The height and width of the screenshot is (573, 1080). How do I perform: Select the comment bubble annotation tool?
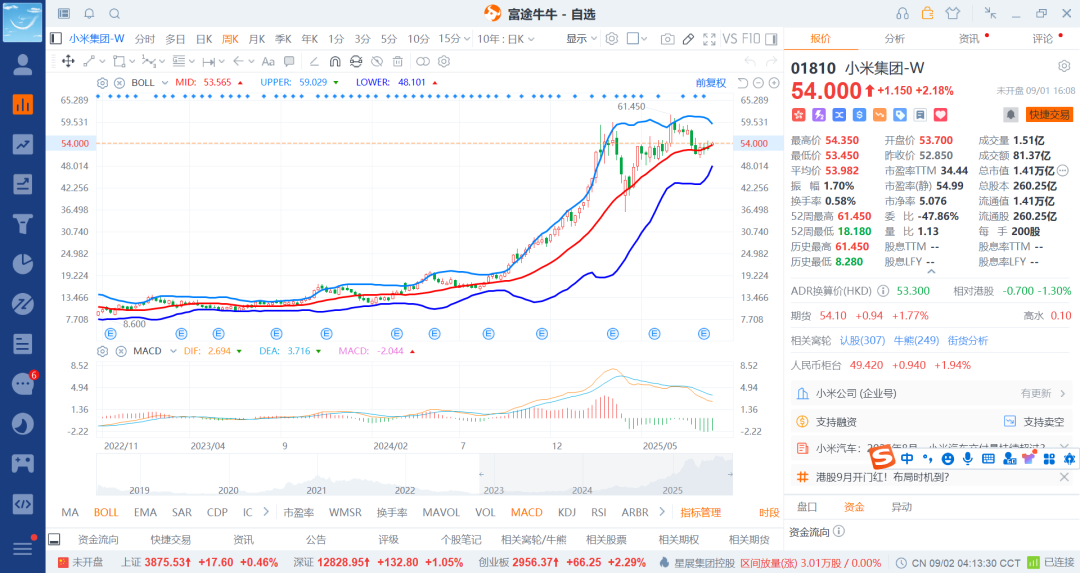[x=289, y=61]
